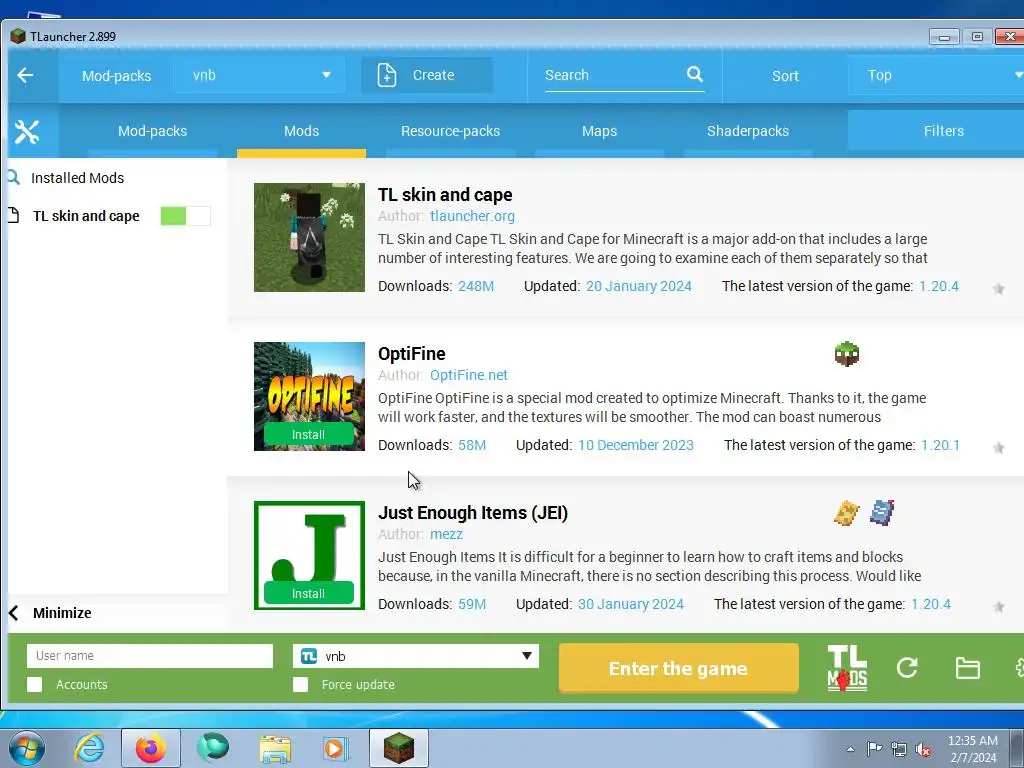Check the Accounts checkbox

(35, 684)
